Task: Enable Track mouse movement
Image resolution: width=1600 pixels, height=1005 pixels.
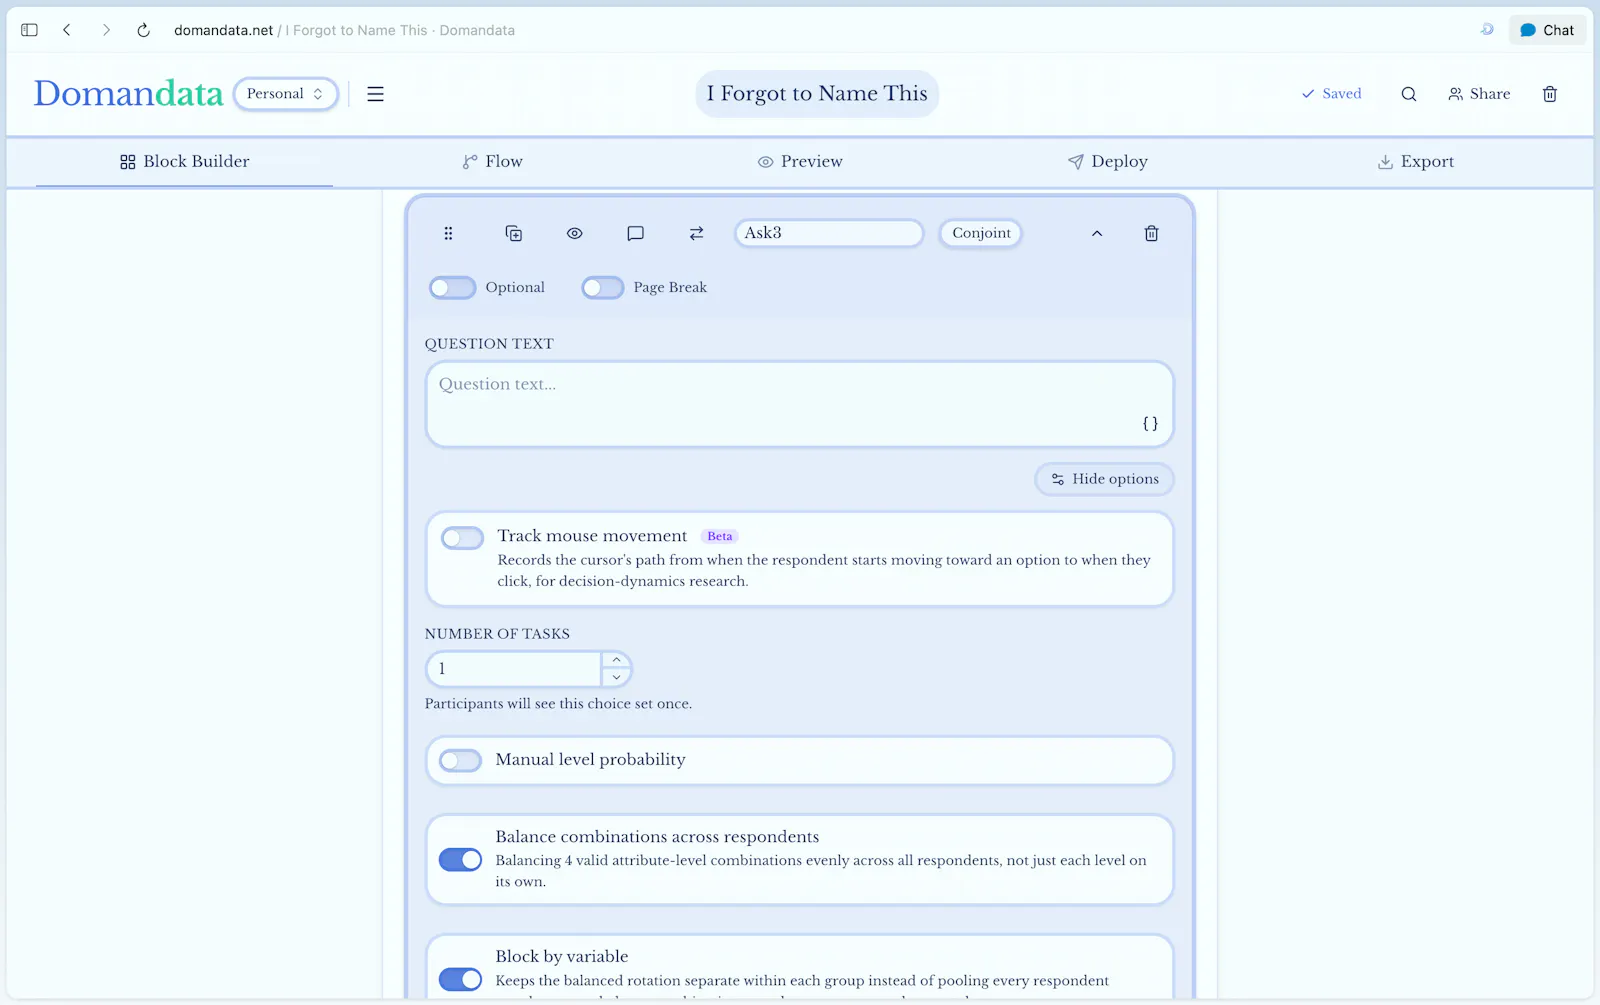Action: coord(462,538)
